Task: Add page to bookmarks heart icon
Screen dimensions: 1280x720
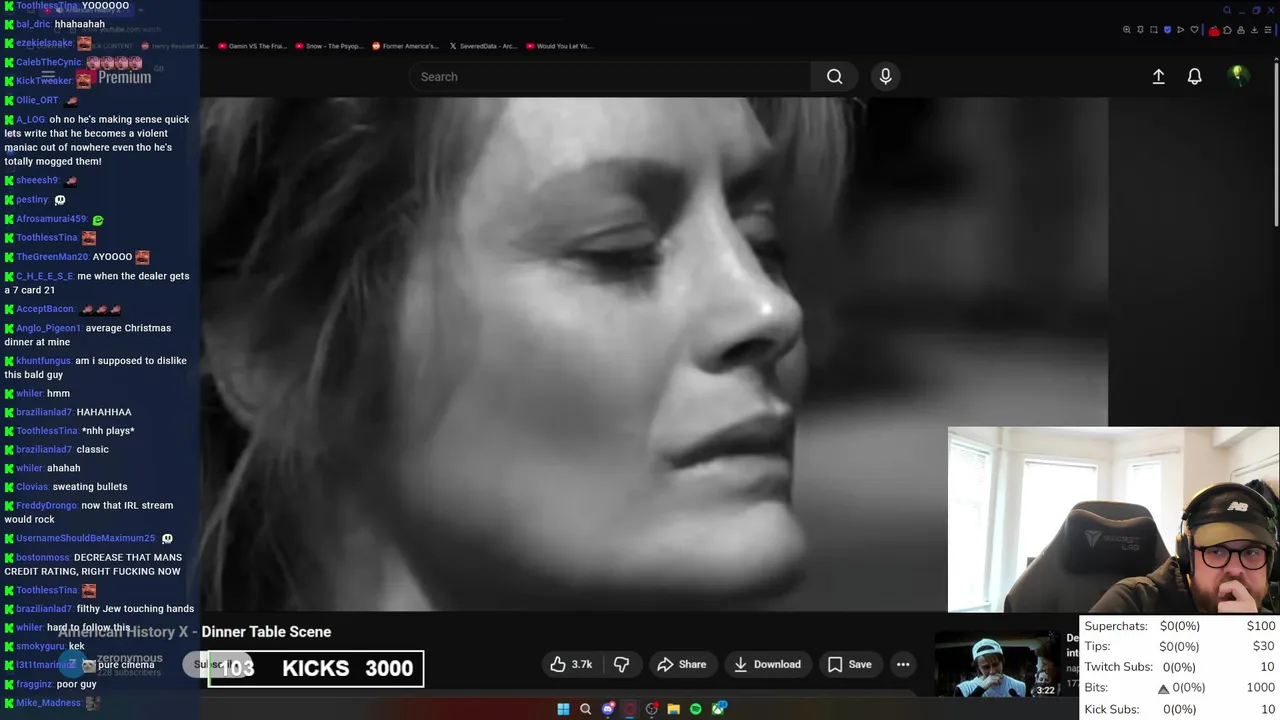Action: click(1194, 30)
